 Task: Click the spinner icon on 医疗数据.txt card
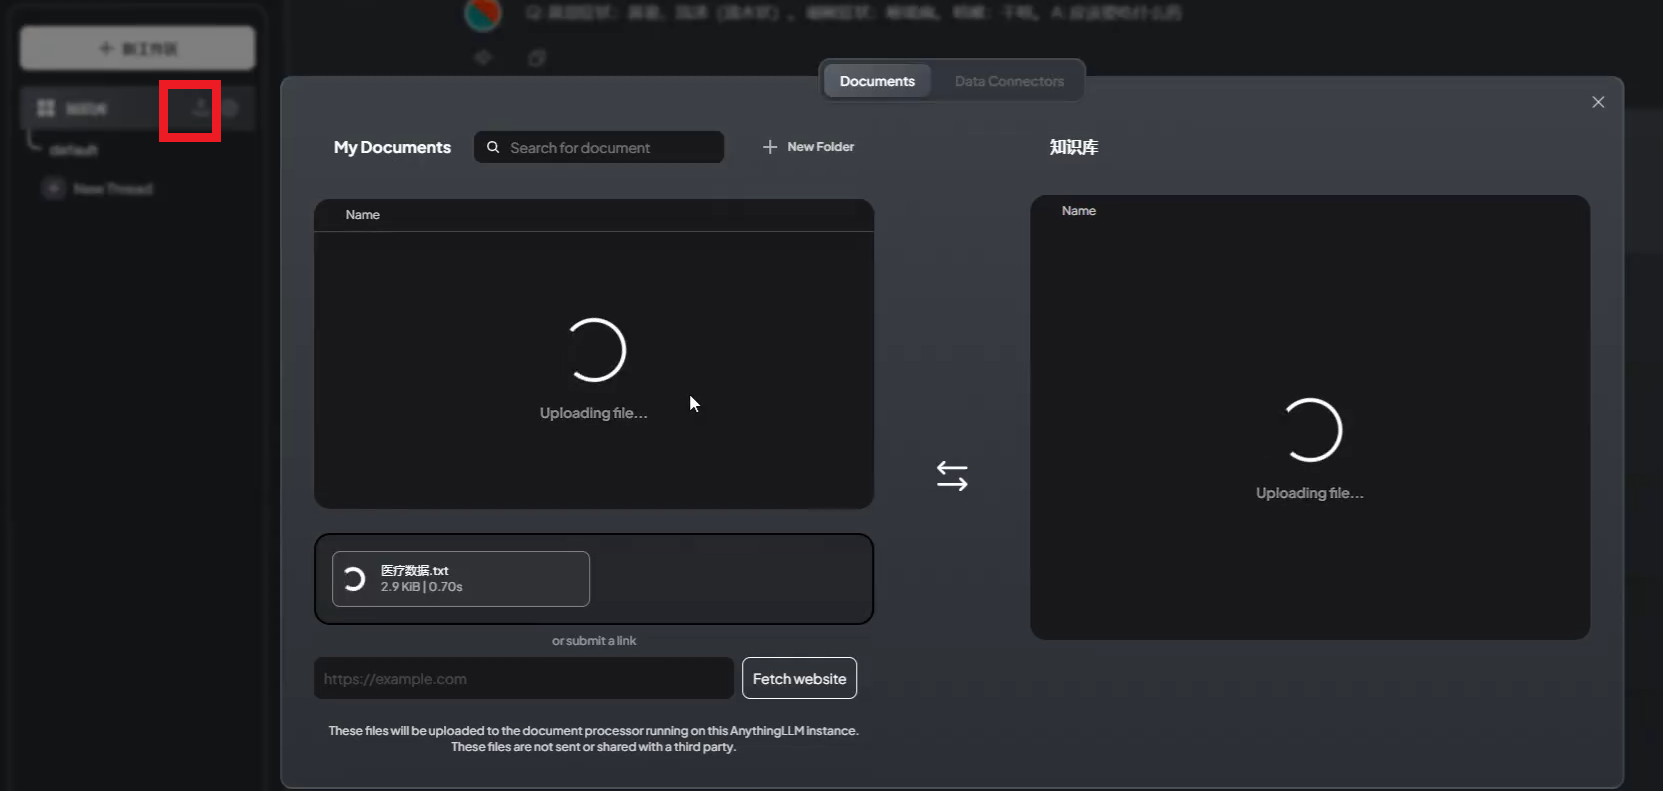pos(354,579)
